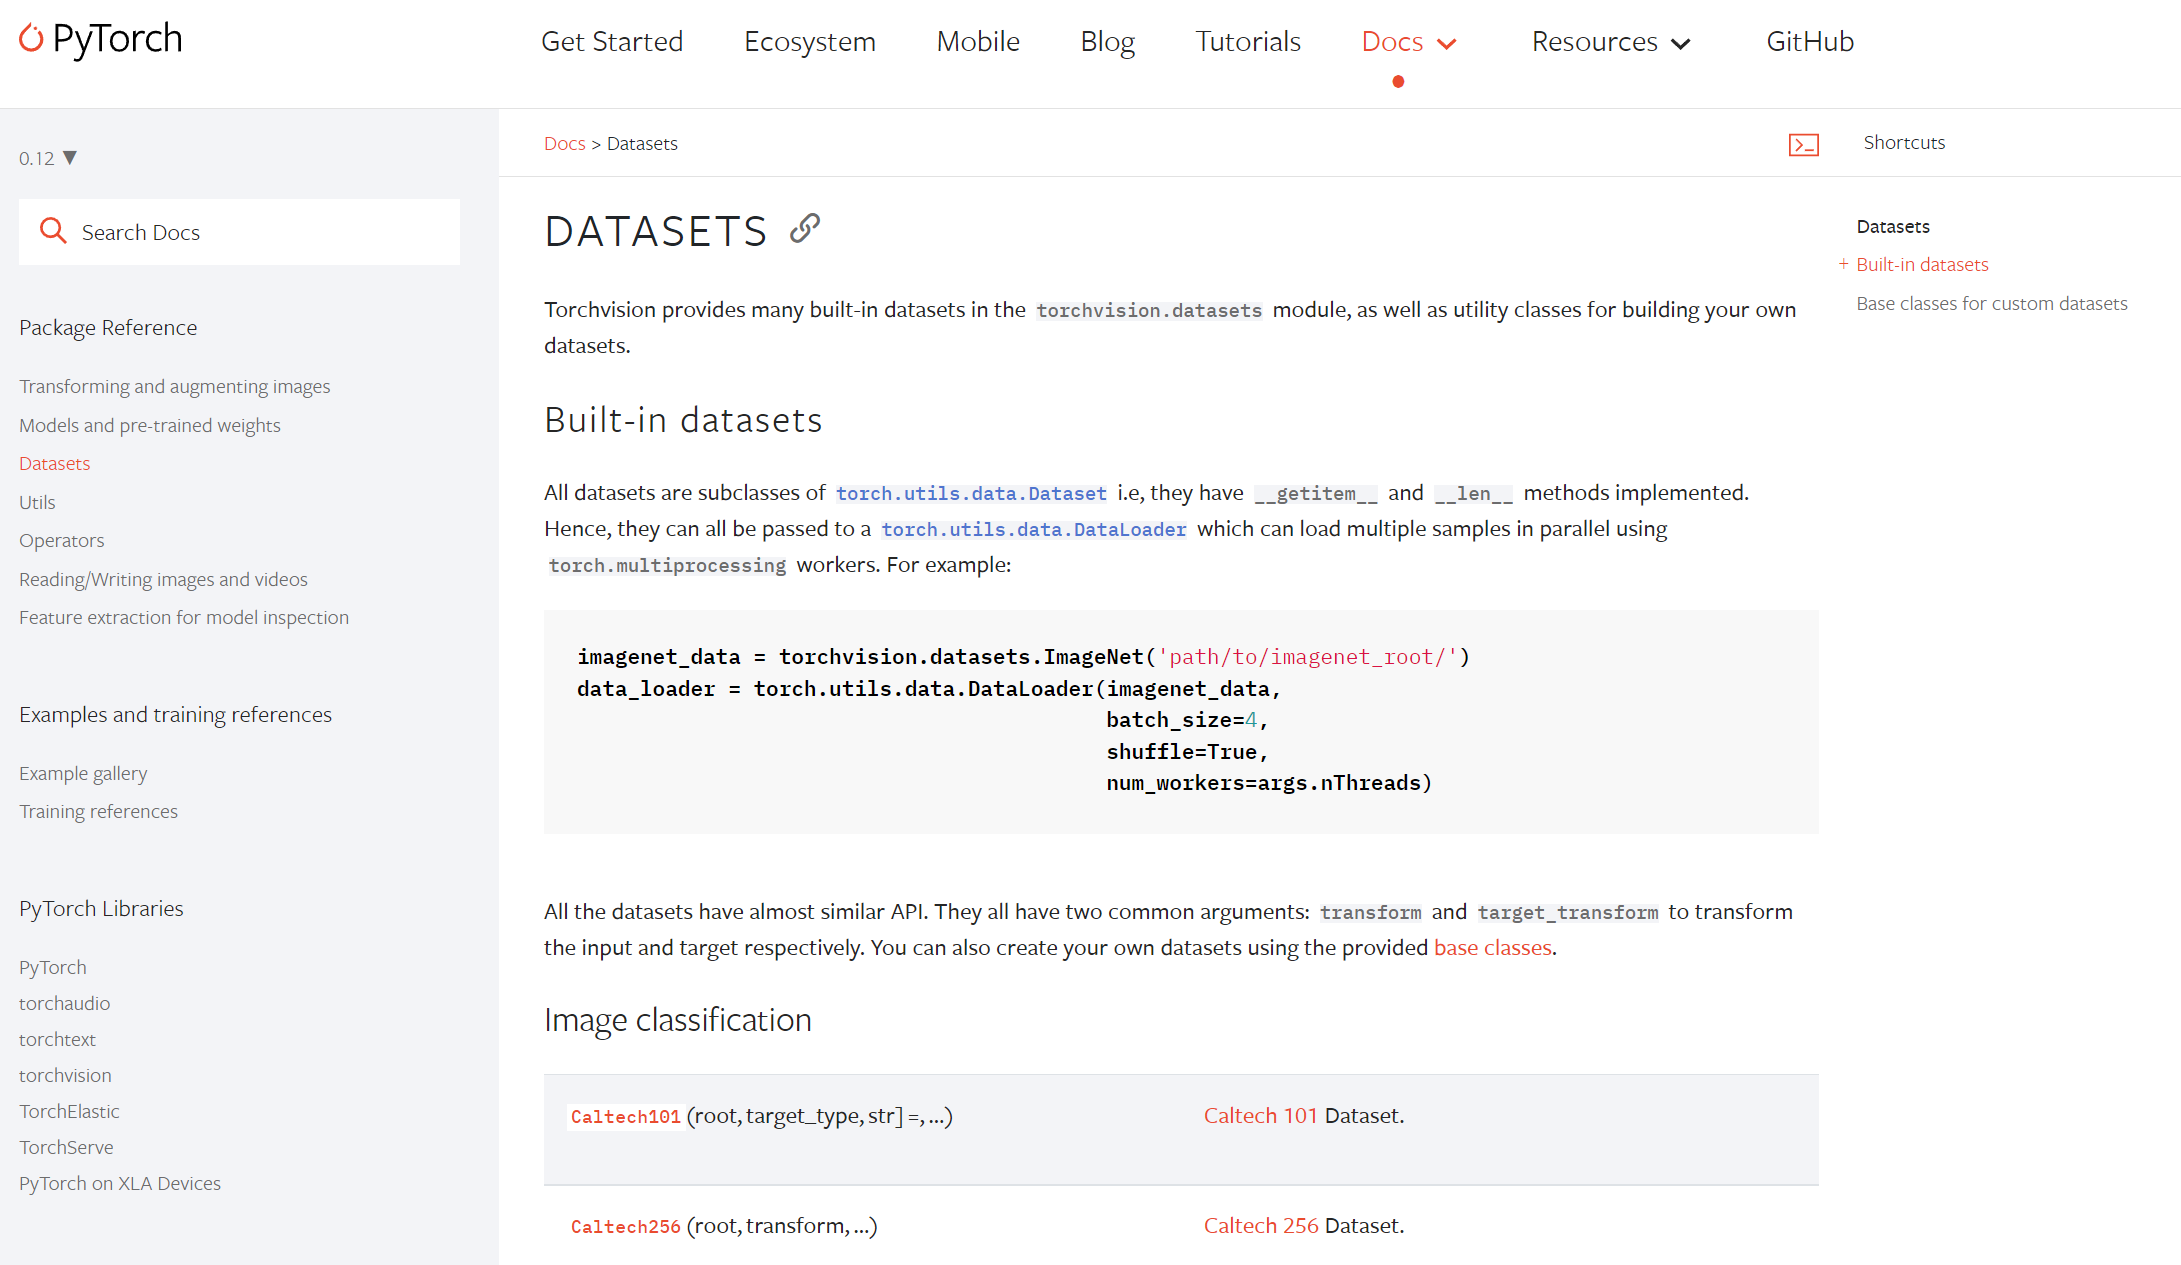Viewport: 2181px width, 1265px height.
Task: Click inside the ImageNet code example block
Action: (x=1181, y=721)
